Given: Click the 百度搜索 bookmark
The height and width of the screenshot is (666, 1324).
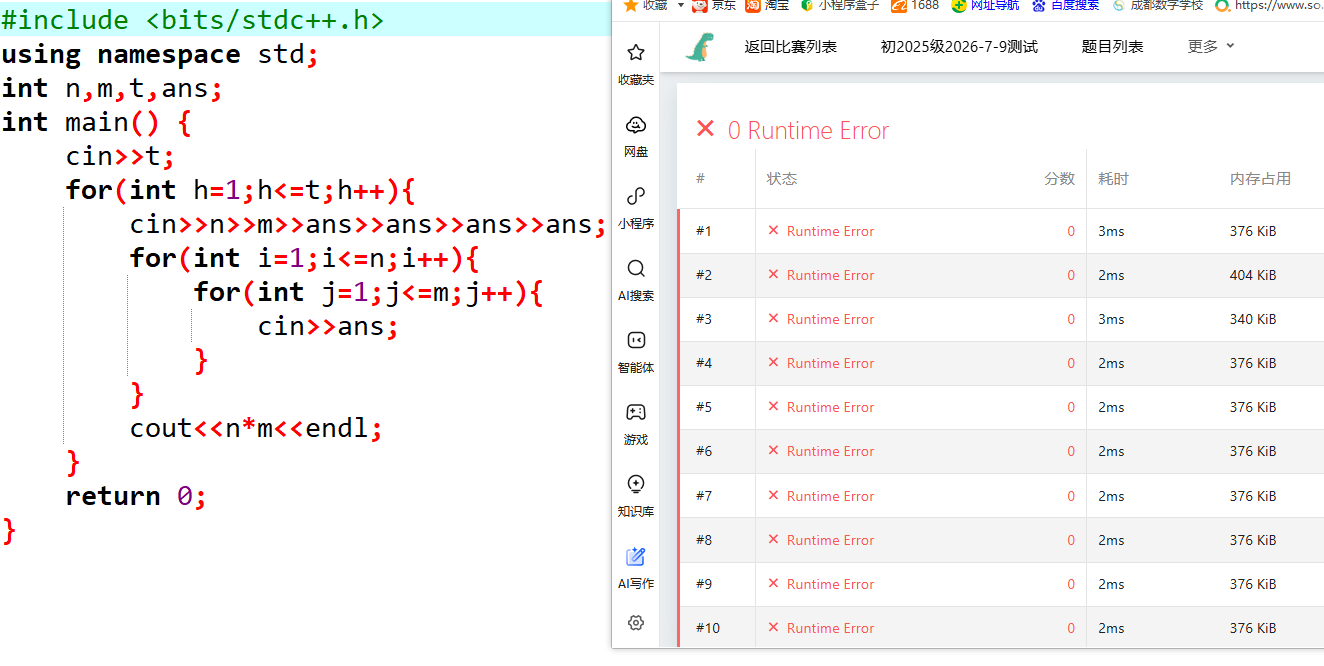Looking at the screenshot, I should [x=1066, y=5].
